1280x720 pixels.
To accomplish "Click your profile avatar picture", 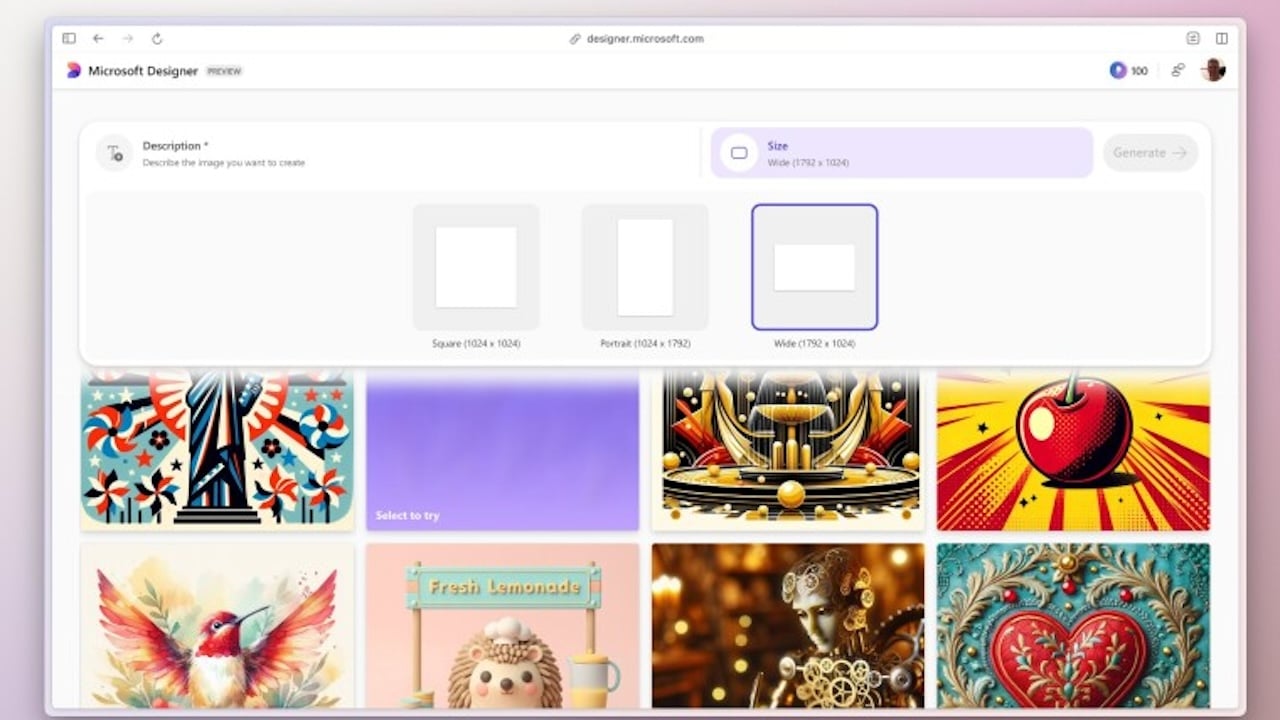I will pos(1214,71).
